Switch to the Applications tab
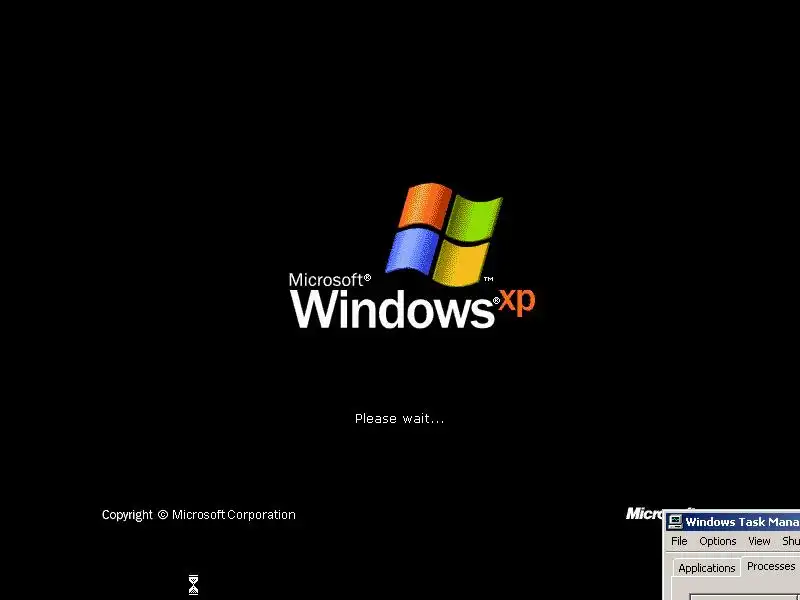 pos(707,568)
